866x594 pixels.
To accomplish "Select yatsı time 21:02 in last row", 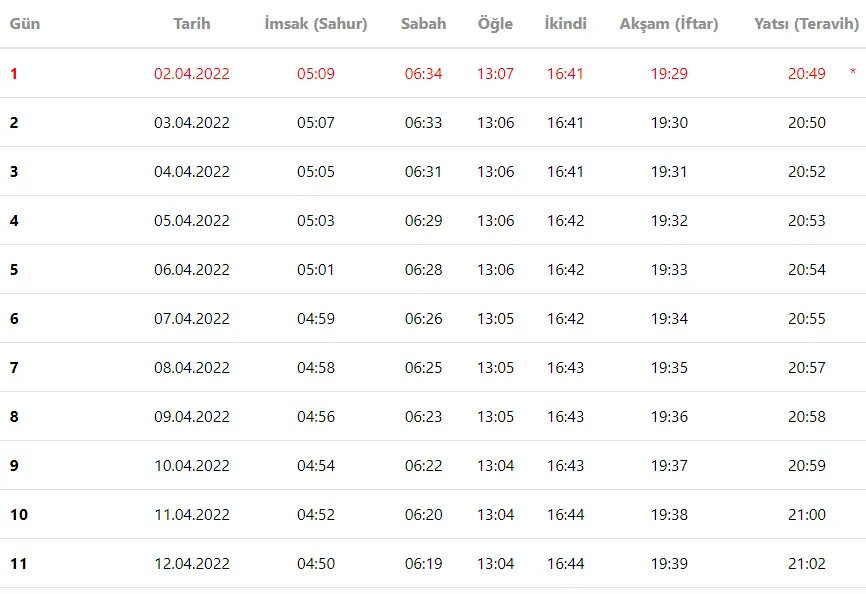I will tap(806, 564).
